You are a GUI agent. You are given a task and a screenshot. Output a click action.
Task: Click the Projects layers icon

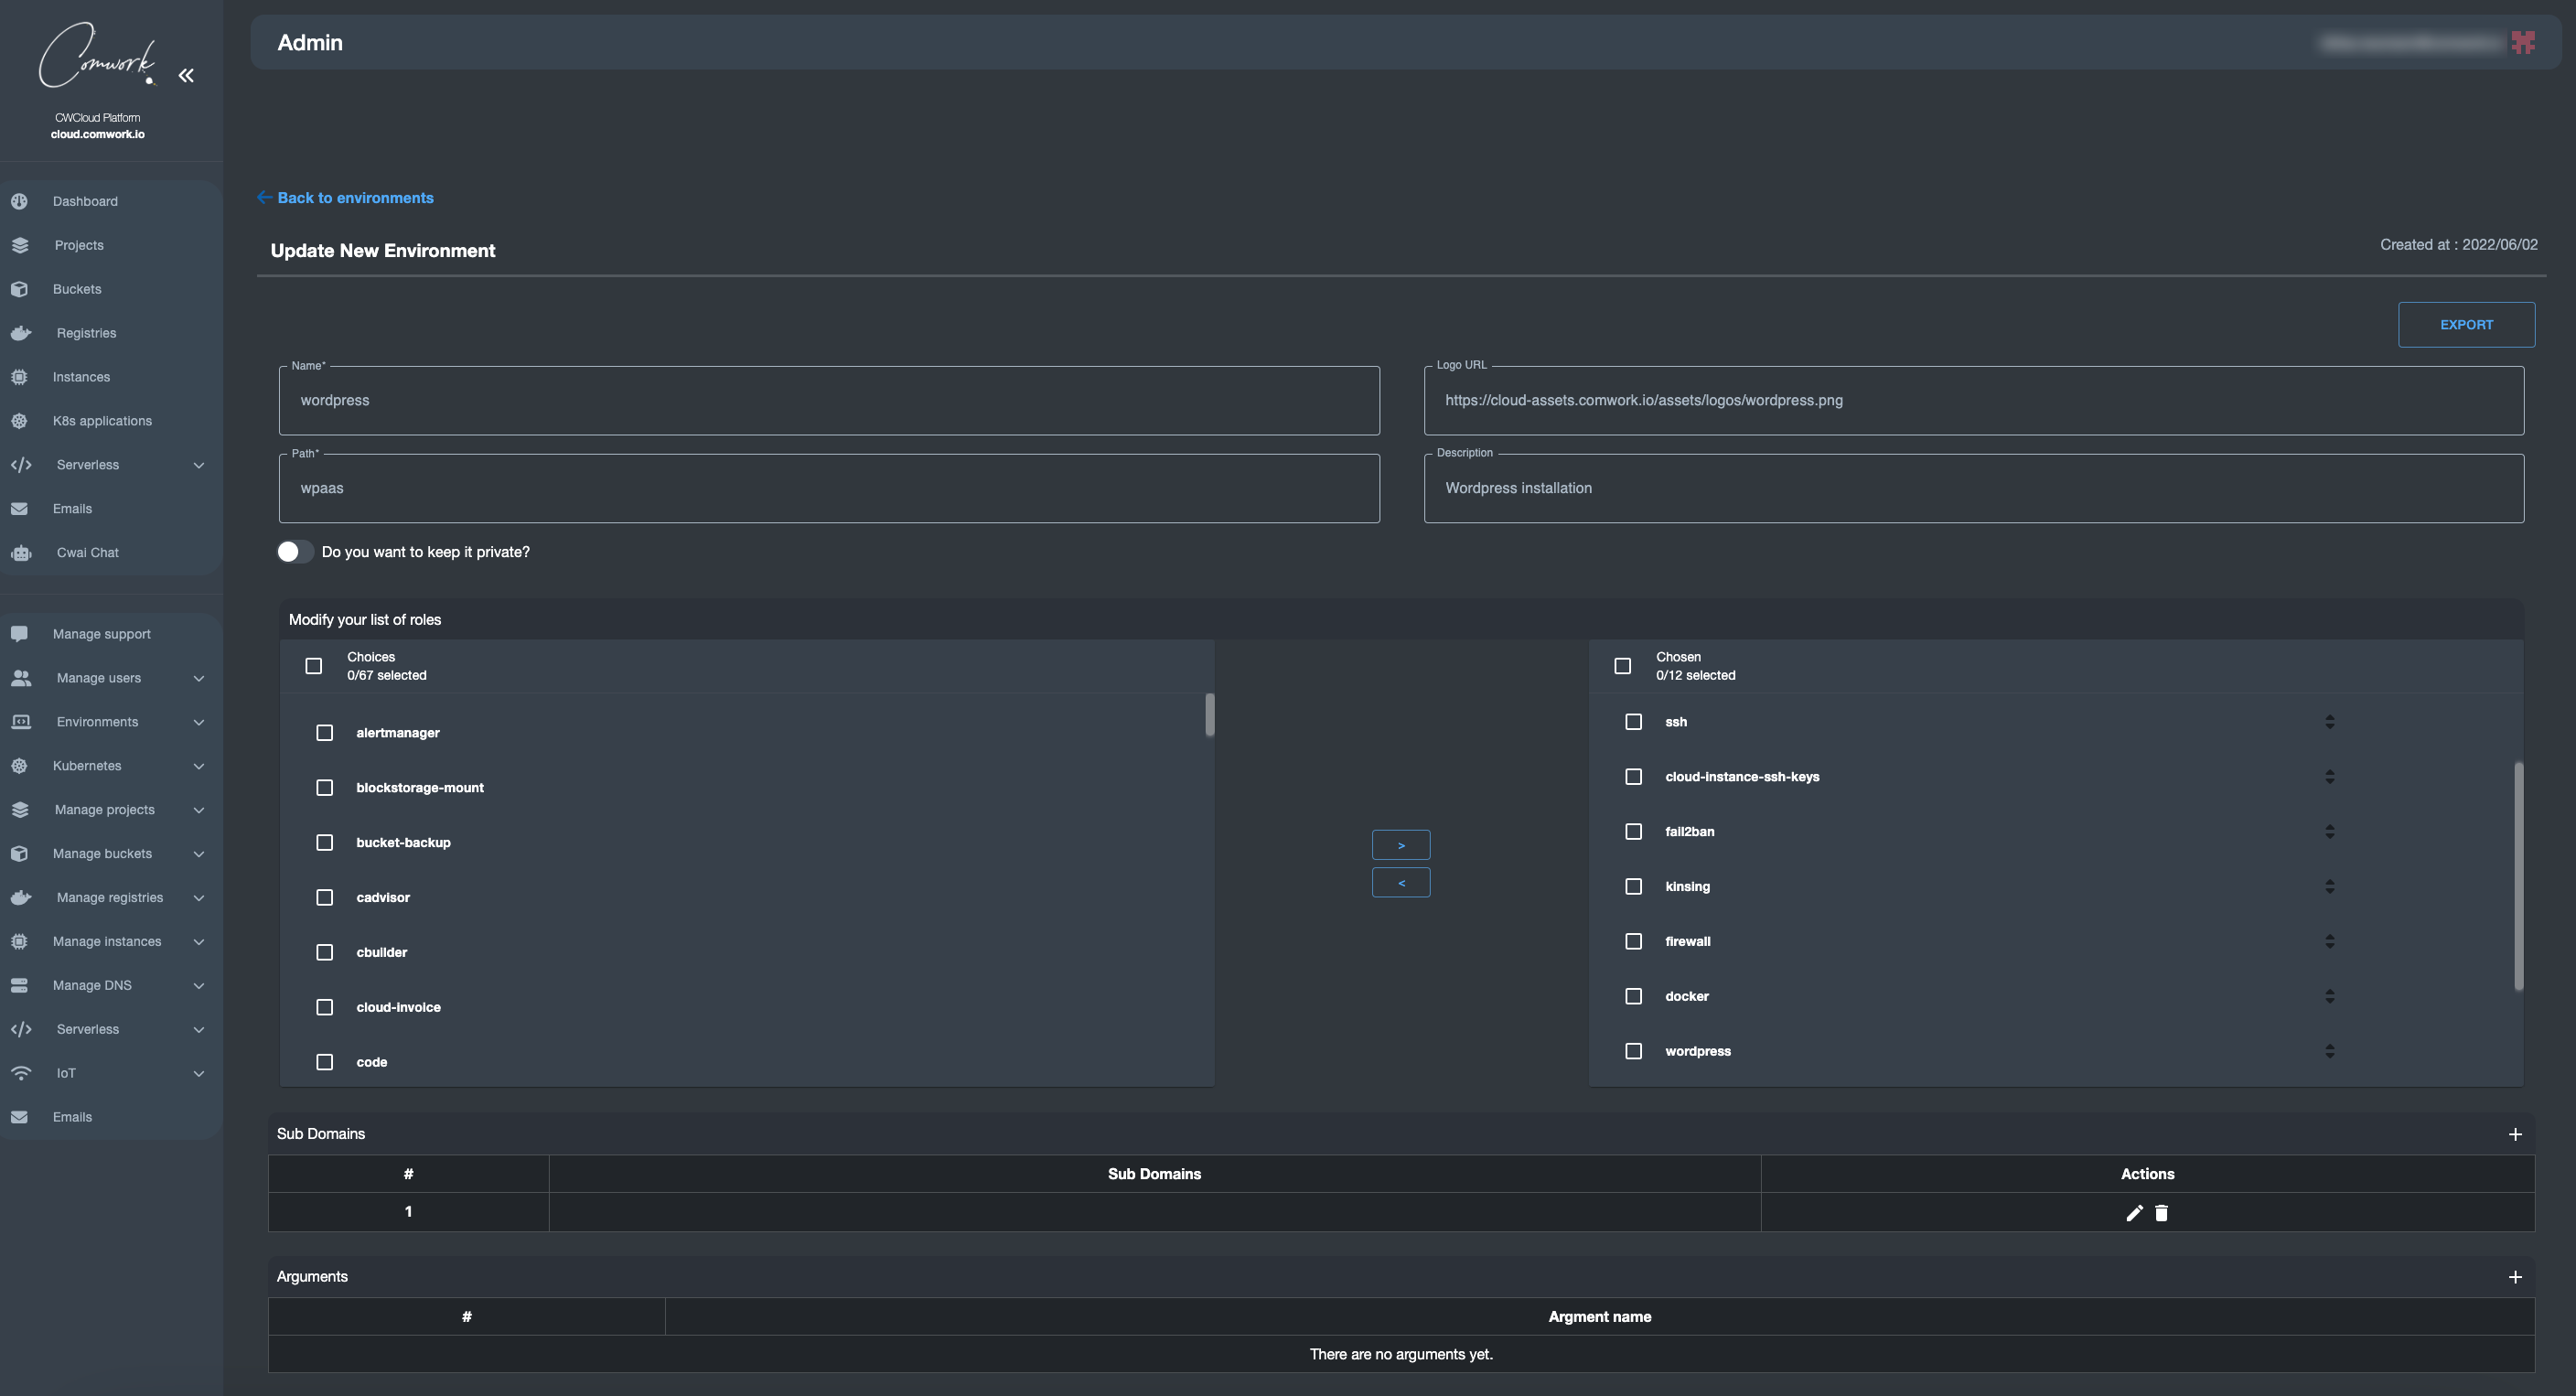19,245
